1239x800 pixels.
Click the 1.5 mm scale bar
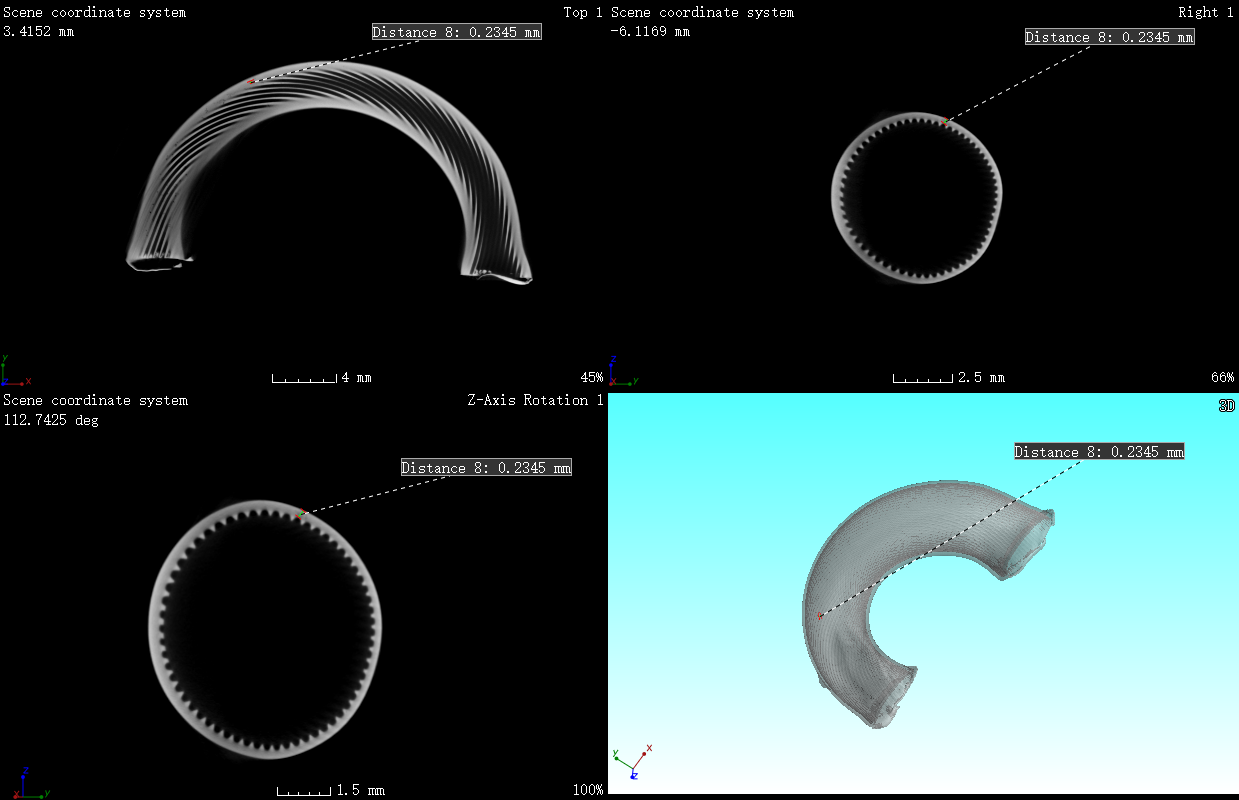click(303, 790)
